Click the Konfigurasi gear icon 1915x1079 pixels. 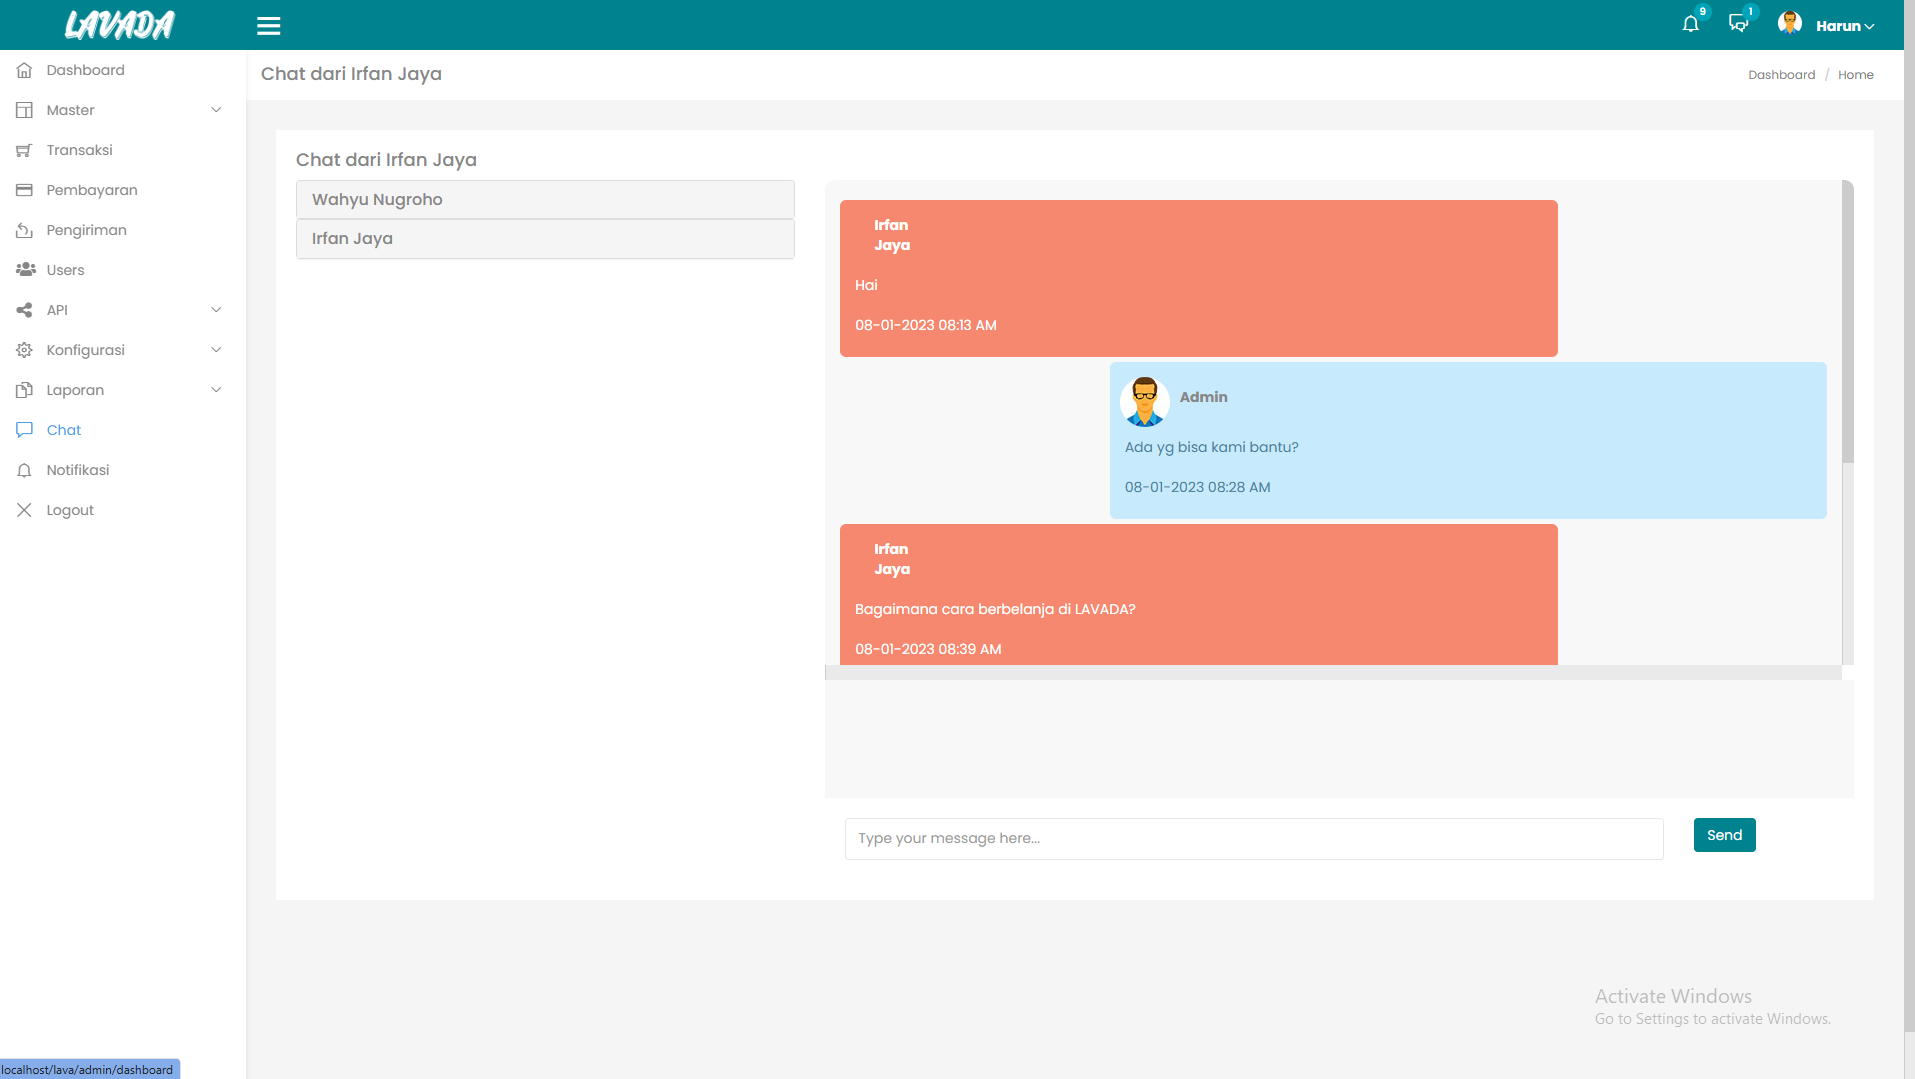tap(24, 350)
